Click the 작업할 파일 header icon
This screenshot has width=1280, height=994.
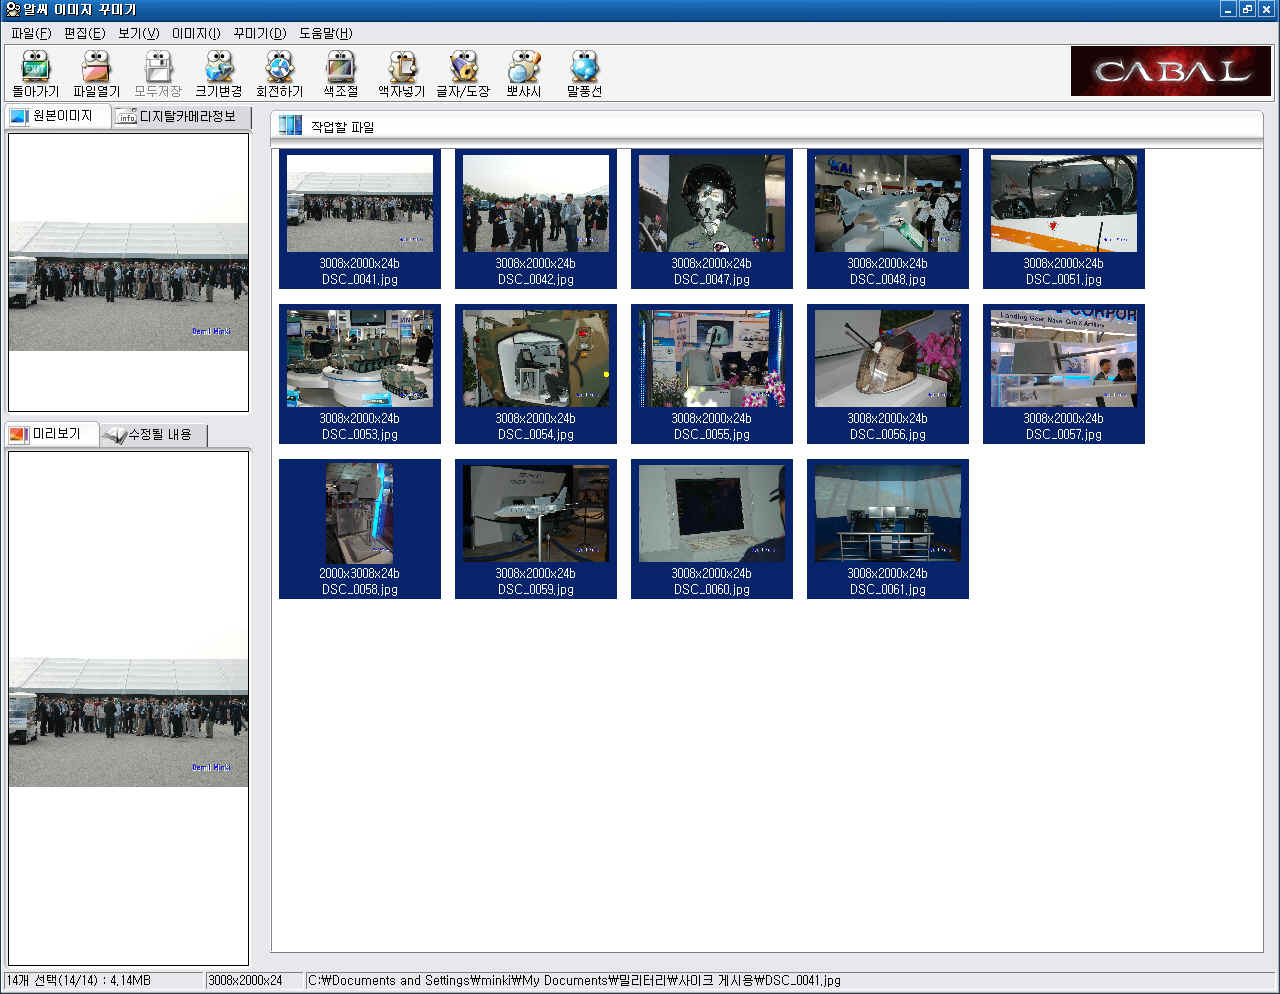coord(290,126)
